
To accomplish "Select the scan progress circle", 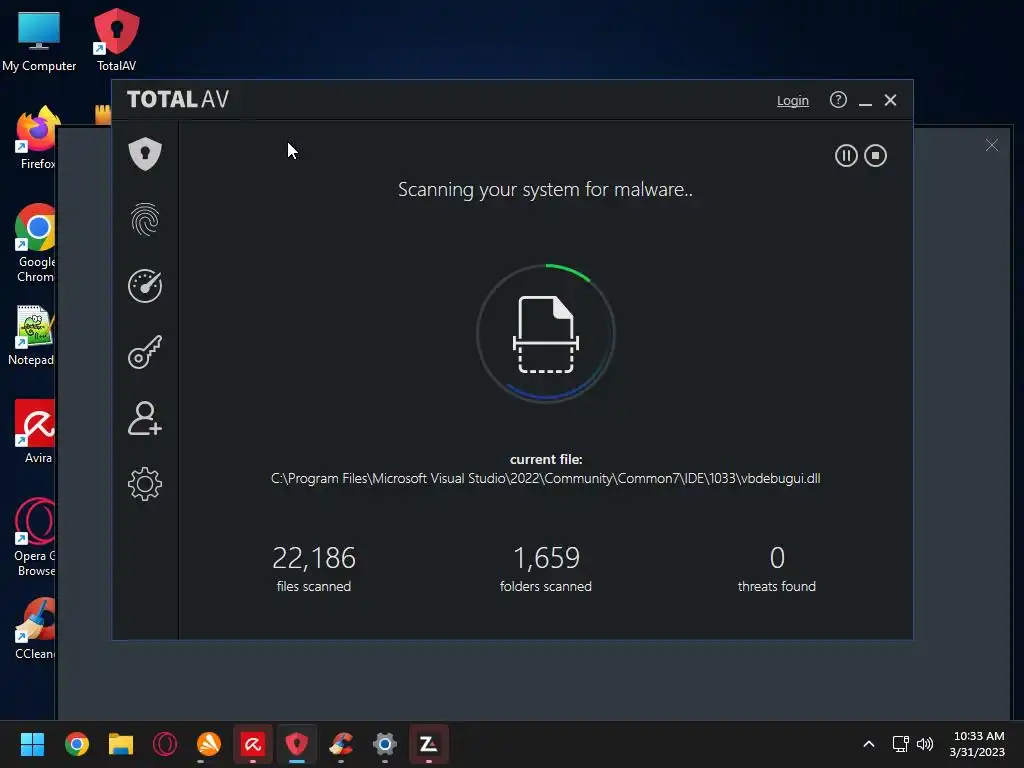I will coord(545,333).
